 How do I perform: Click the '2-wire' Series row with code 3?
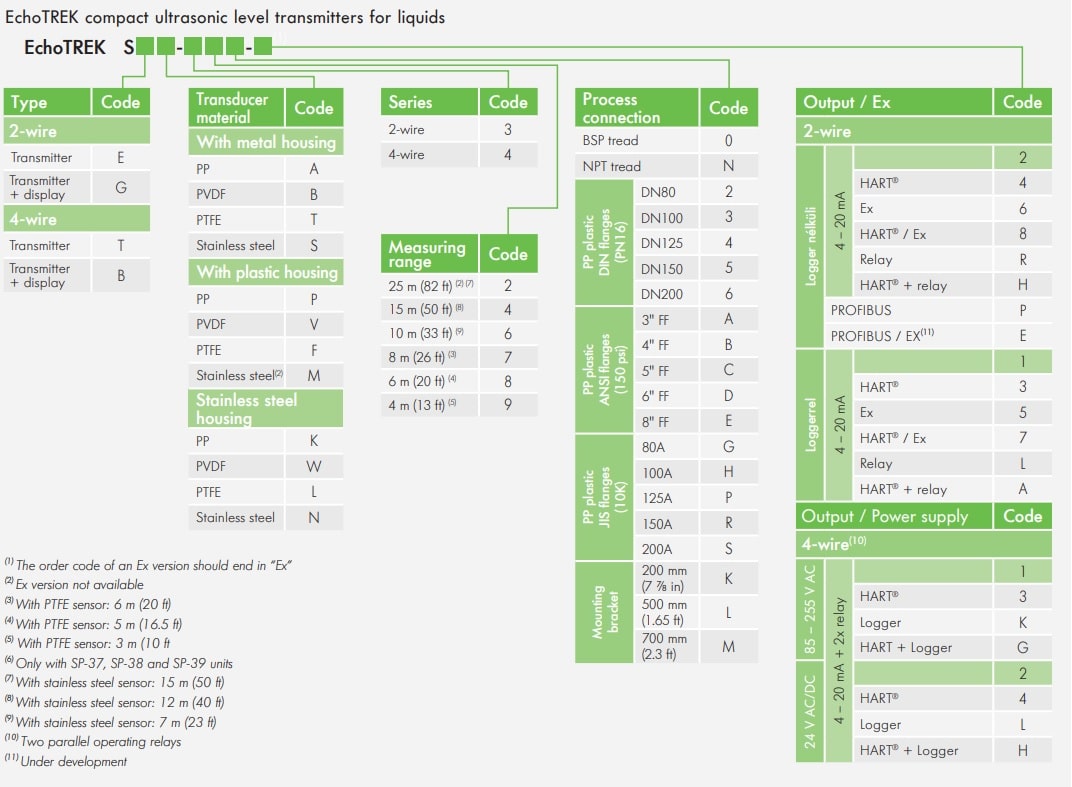coord(459,129)
